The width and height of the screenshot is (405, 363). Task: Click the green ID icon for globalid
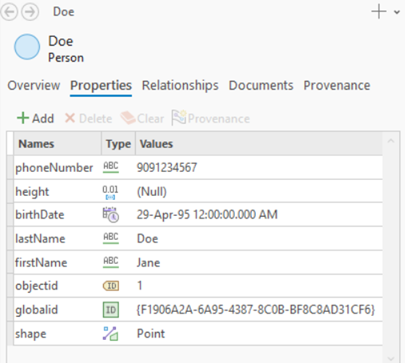(x=111, y=310)
